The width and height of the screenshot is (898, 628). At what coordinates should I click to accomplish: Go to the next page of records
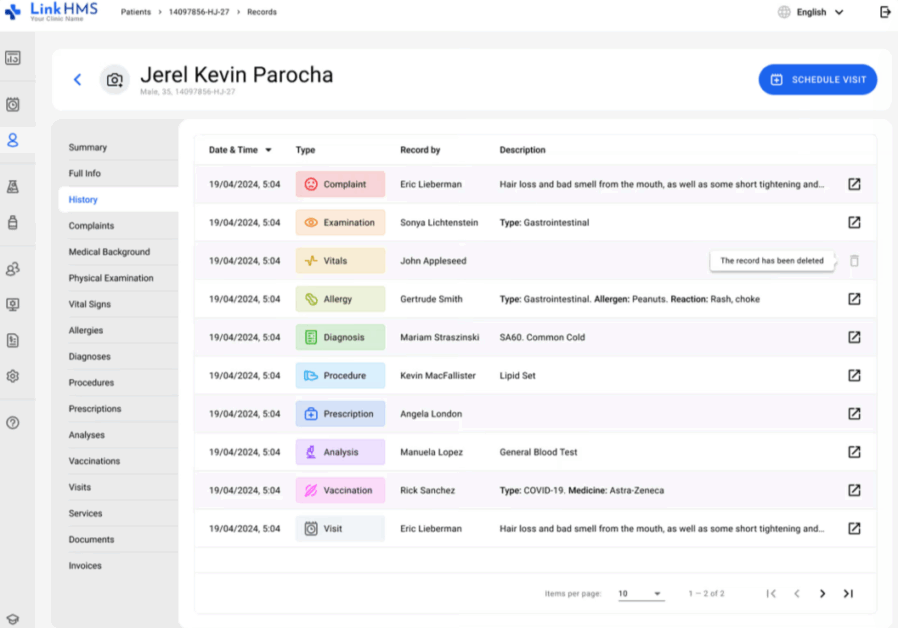[822, 594]
